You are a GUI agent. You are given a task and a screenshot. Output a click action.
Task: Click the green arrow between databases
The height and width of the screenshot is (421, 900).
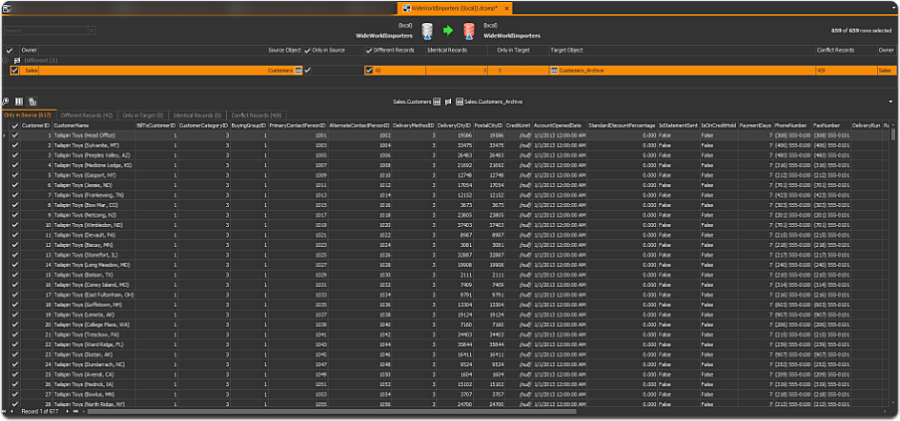[448, 31]
